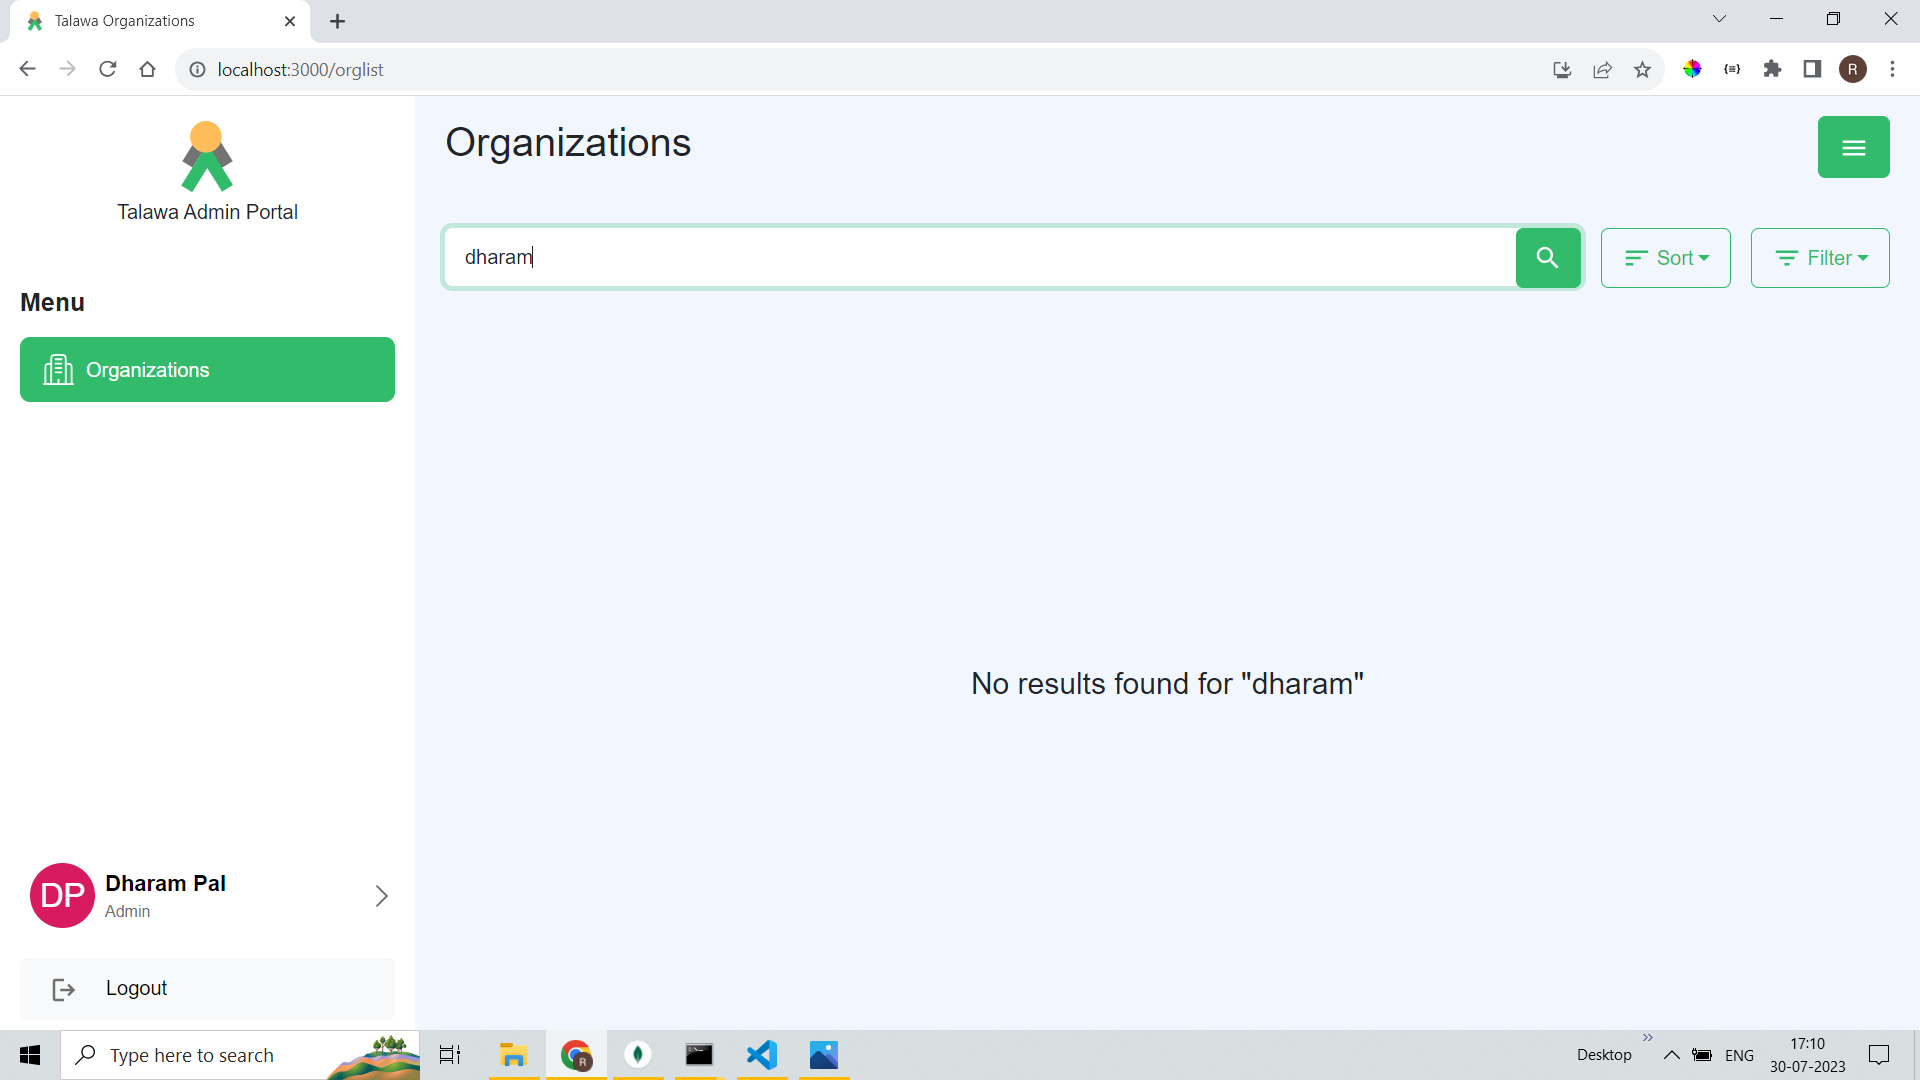Open the Sort dropdown
The height and width of the screenshot is (1080, 1920).
tap(1665, 258)
